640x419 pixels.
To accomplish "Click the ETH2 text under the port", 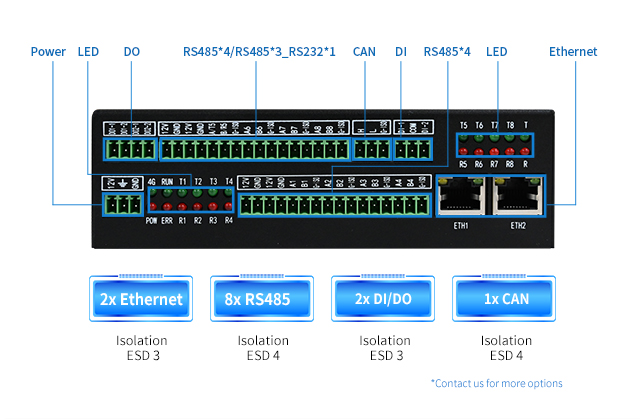I will pos(518,226).
